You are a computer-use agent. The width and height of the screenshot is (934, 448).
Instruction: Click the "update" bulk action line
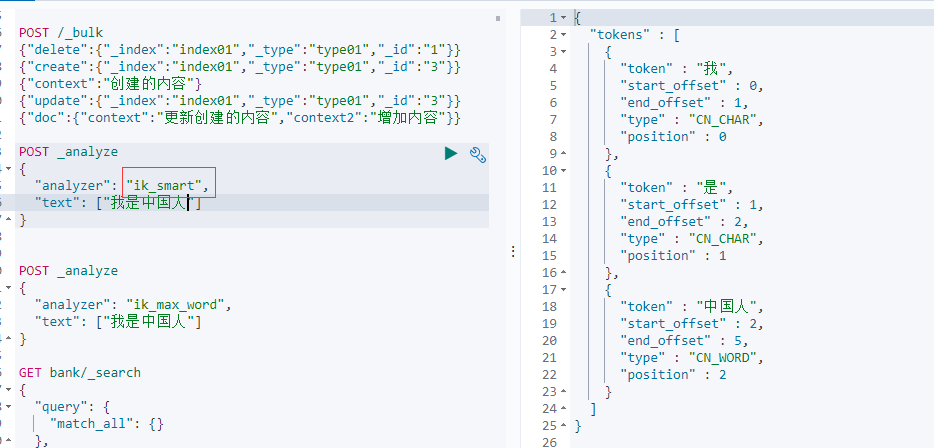pos(239,101)
